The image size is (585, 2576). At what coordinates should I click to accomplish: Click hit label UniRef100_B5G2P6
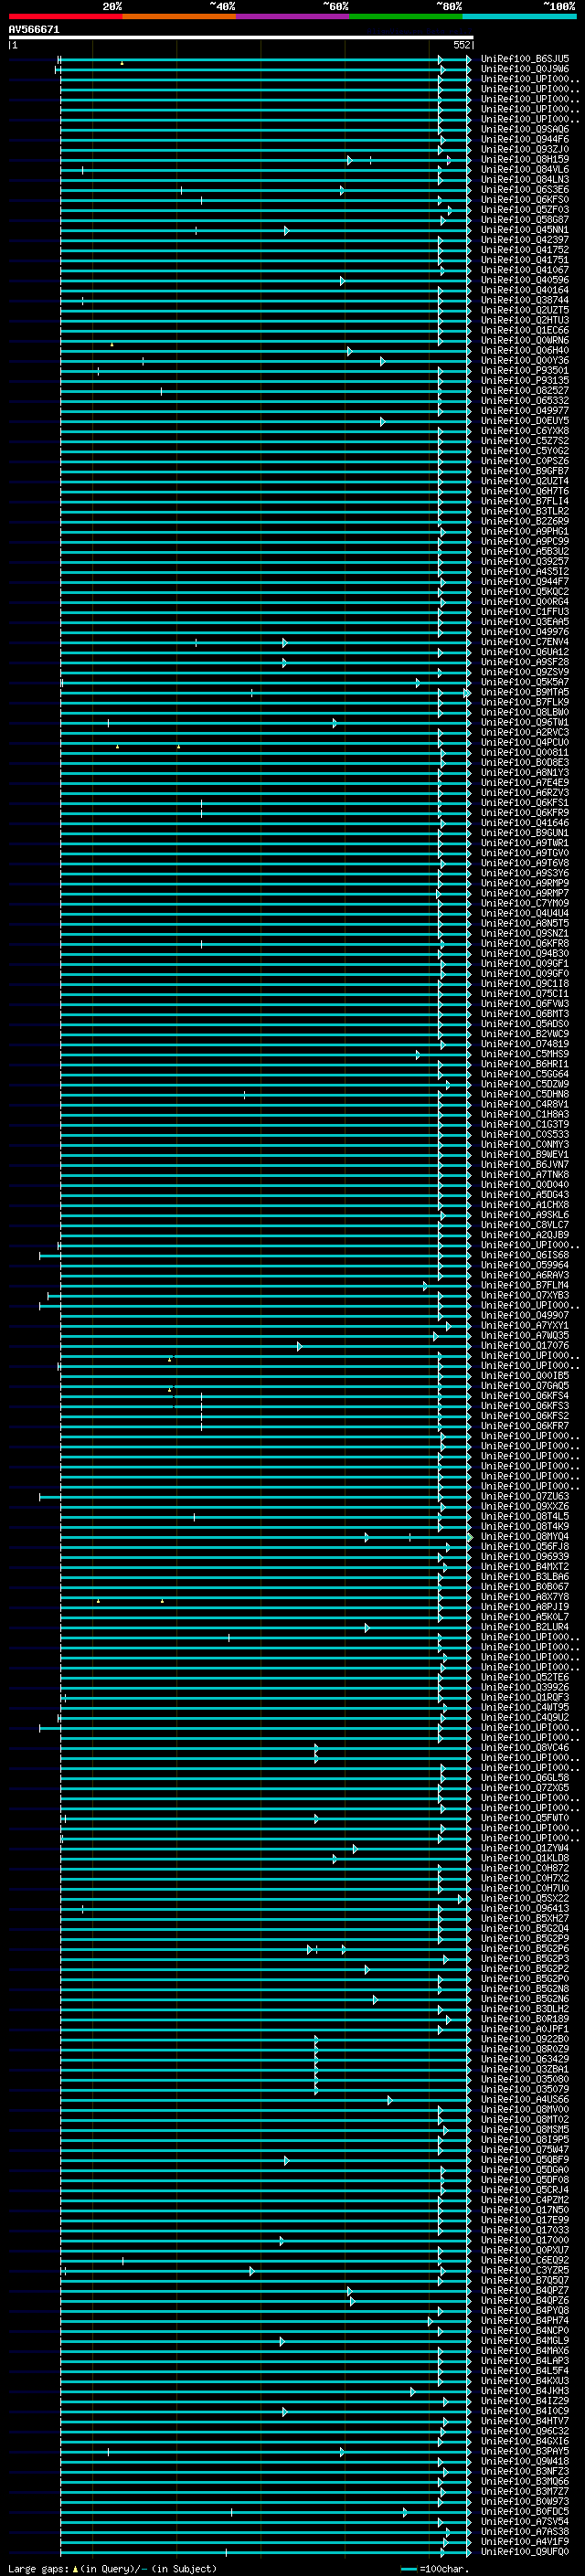tap(525, 1949)
